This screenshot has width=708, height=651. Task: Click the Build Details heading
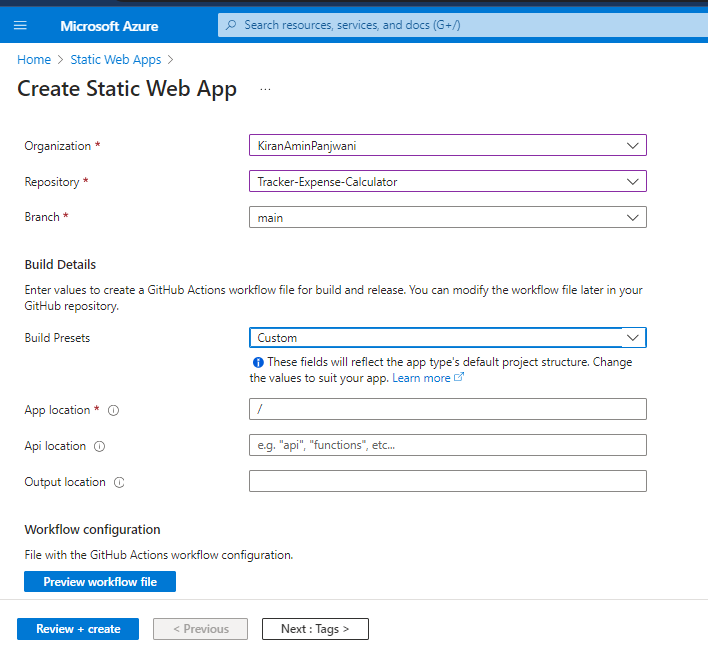[60, 265]
